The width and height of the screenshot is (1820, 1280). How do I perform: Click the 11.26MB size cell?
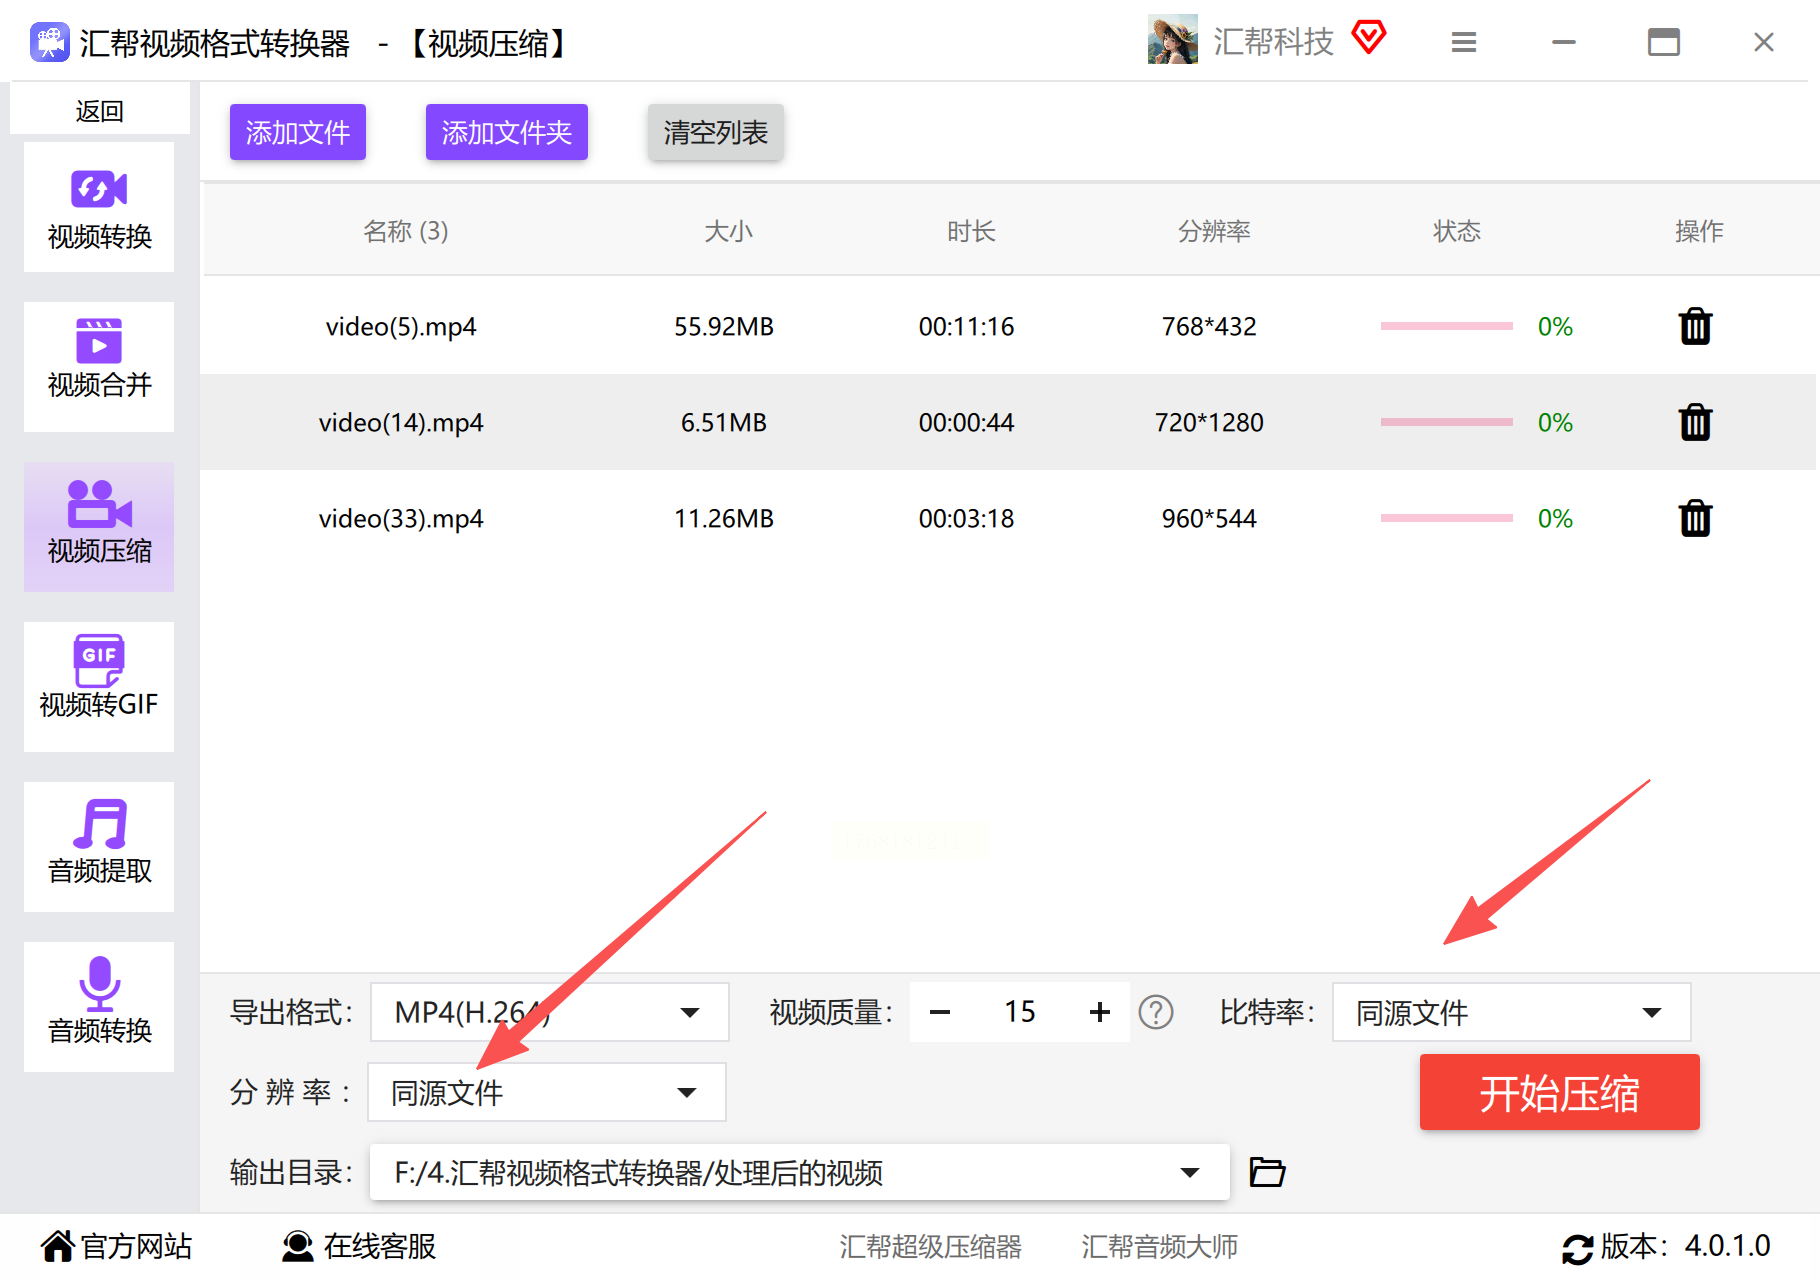[x=724, y=519]
